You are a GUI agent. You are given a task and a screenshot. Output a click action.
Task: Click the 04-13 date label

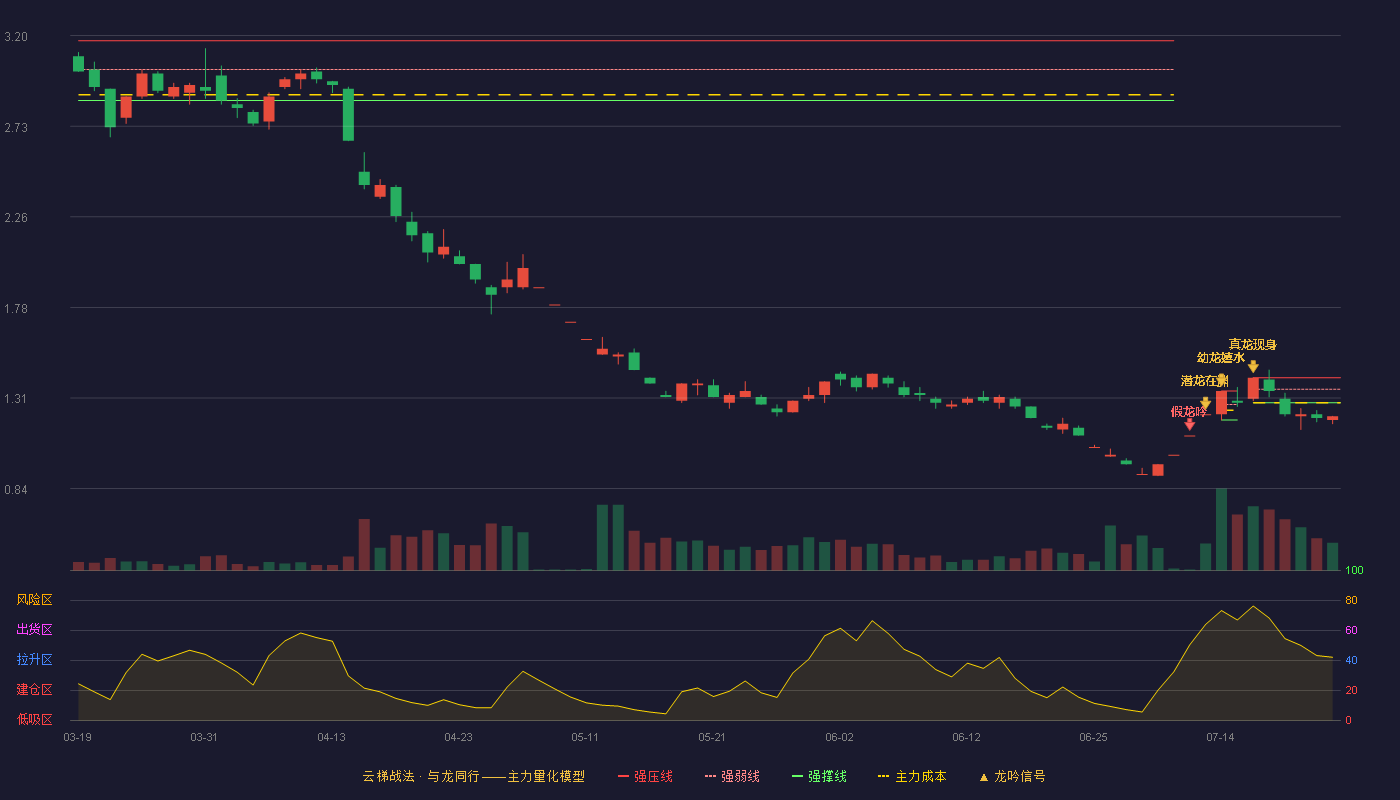[x=331, y=737]
